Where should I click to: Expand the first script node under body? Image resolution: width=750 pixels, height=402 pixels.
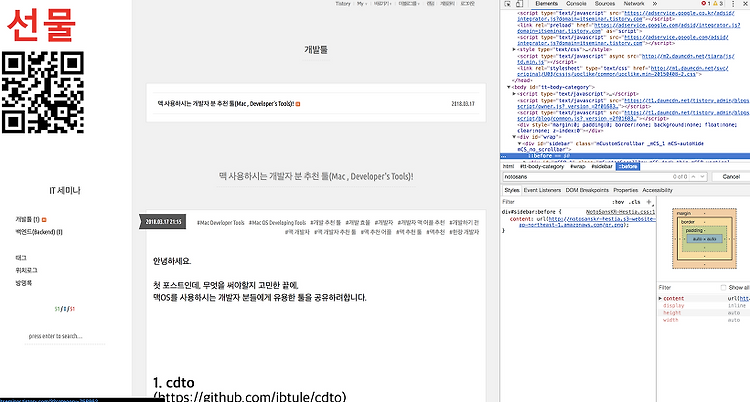514,94
